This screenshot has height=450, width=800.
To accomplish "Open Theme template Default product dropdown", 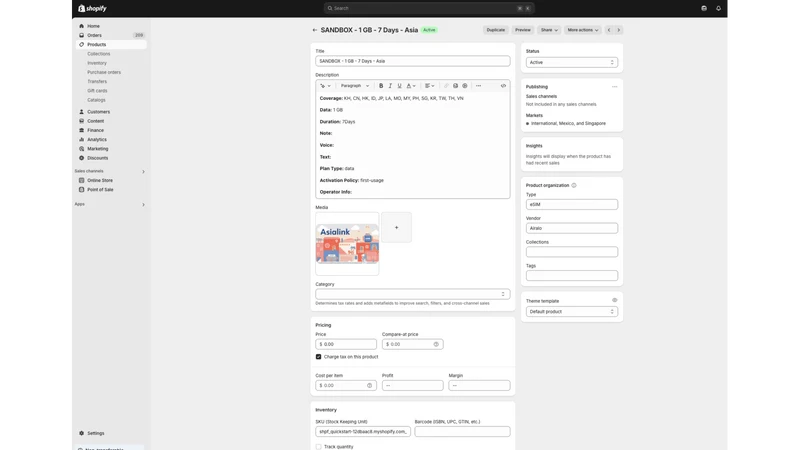I will [x=572, y=312].
